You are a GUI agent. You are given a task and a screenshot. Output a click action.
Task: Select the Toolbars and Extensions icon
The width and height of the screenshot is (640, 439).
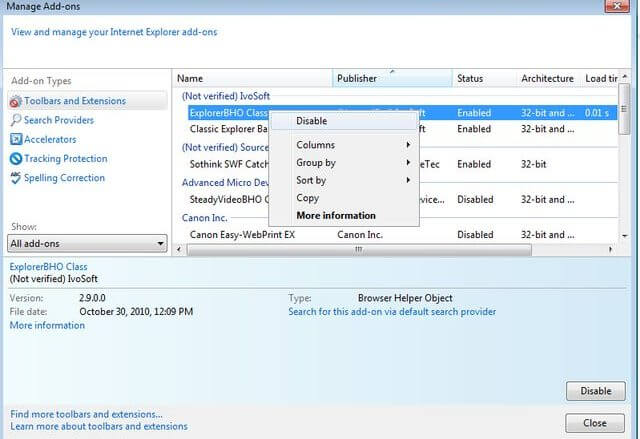pyautogui.click(x=15, y=101)
